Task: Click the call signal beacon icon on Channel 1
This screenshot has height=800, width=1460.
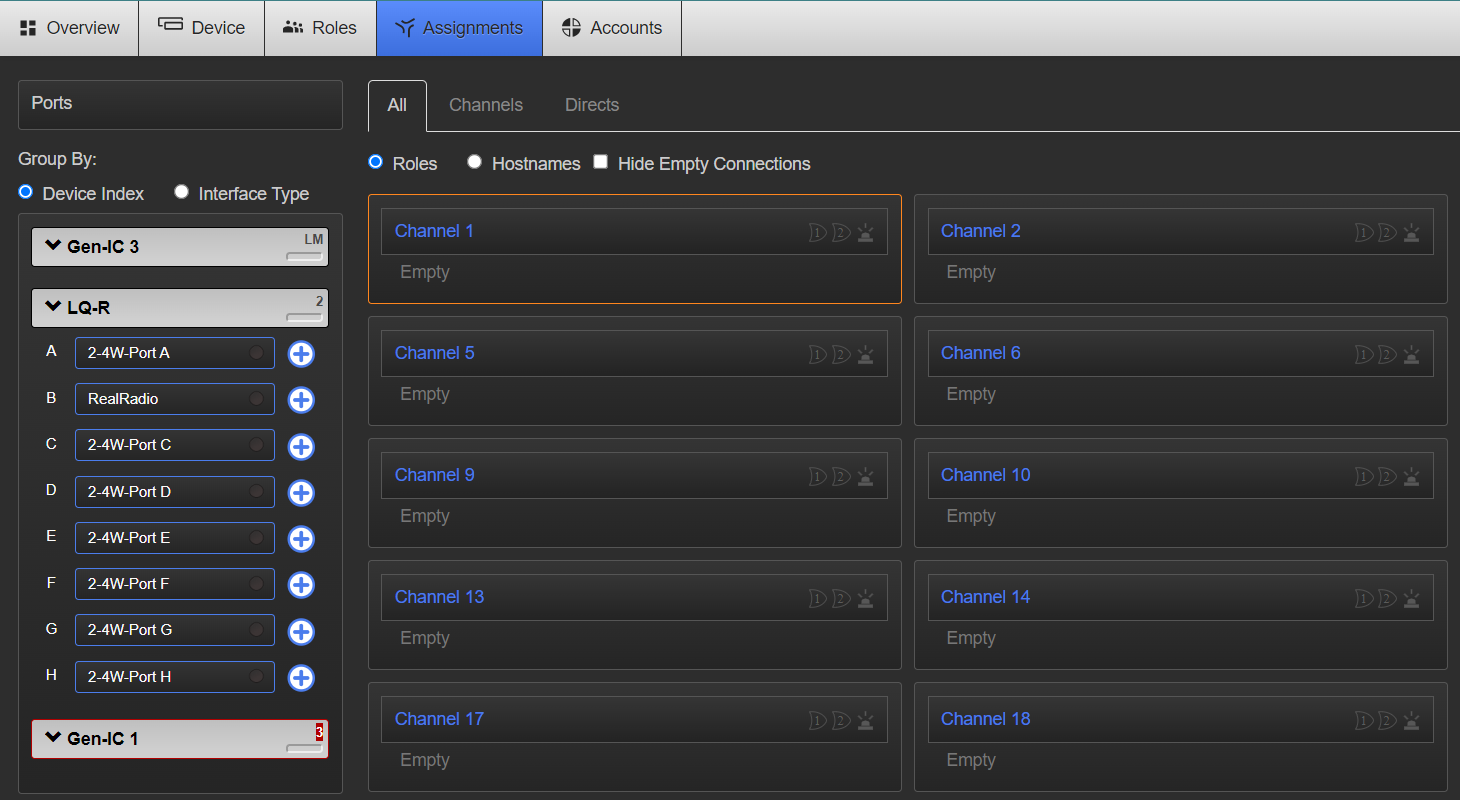Action: tap(865, 233)
